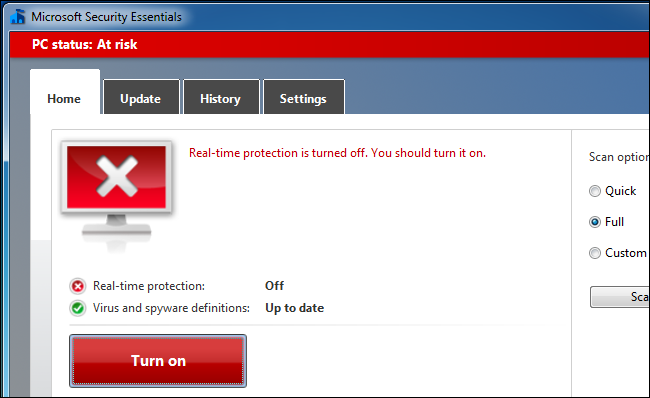Viewport: 650px width, 398px height.
Task: Click the Microsoft Security Essentials title bar icon
Action: (x=17, y=17)
